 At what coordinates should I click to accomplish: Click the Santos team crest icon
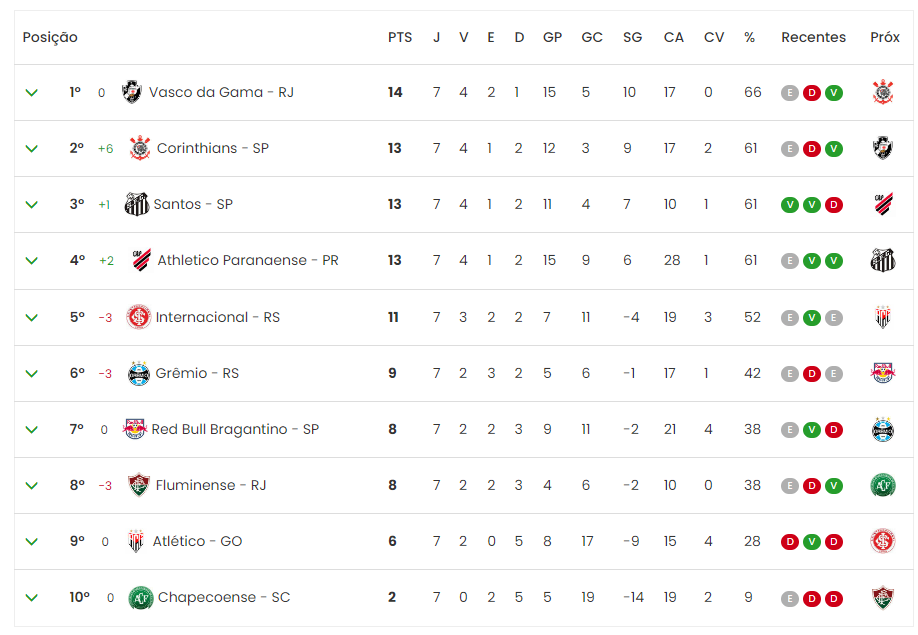point(137,204)
